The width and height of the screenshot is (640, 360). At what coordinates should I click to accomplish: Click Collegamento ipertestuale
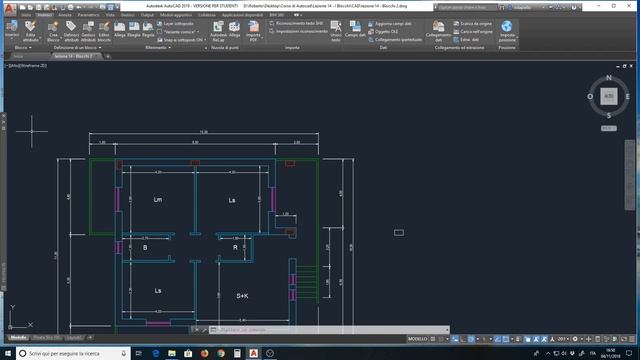click(x=395, y=40)
